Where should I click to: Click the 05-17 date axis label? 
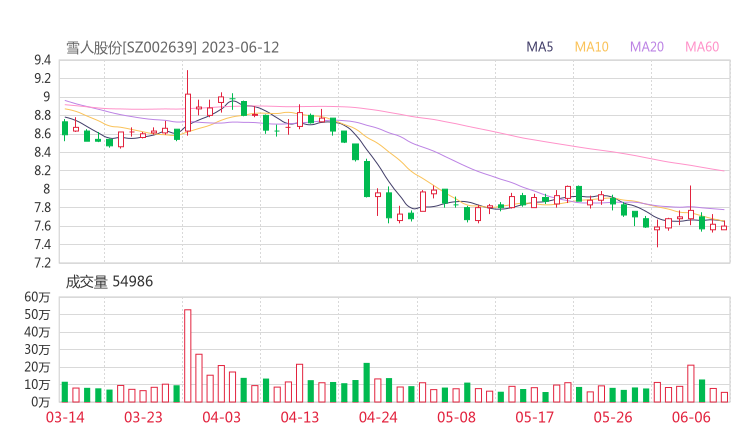534,417
